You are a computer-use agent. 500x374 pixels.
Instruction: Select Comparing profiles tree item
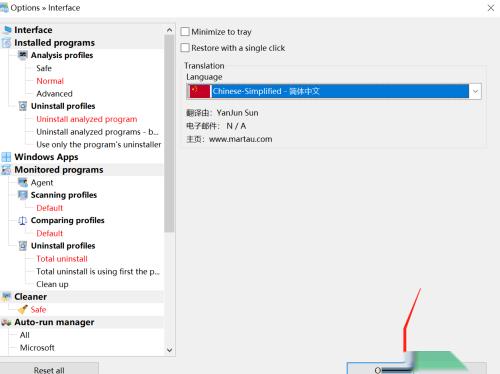pos(67,220)
